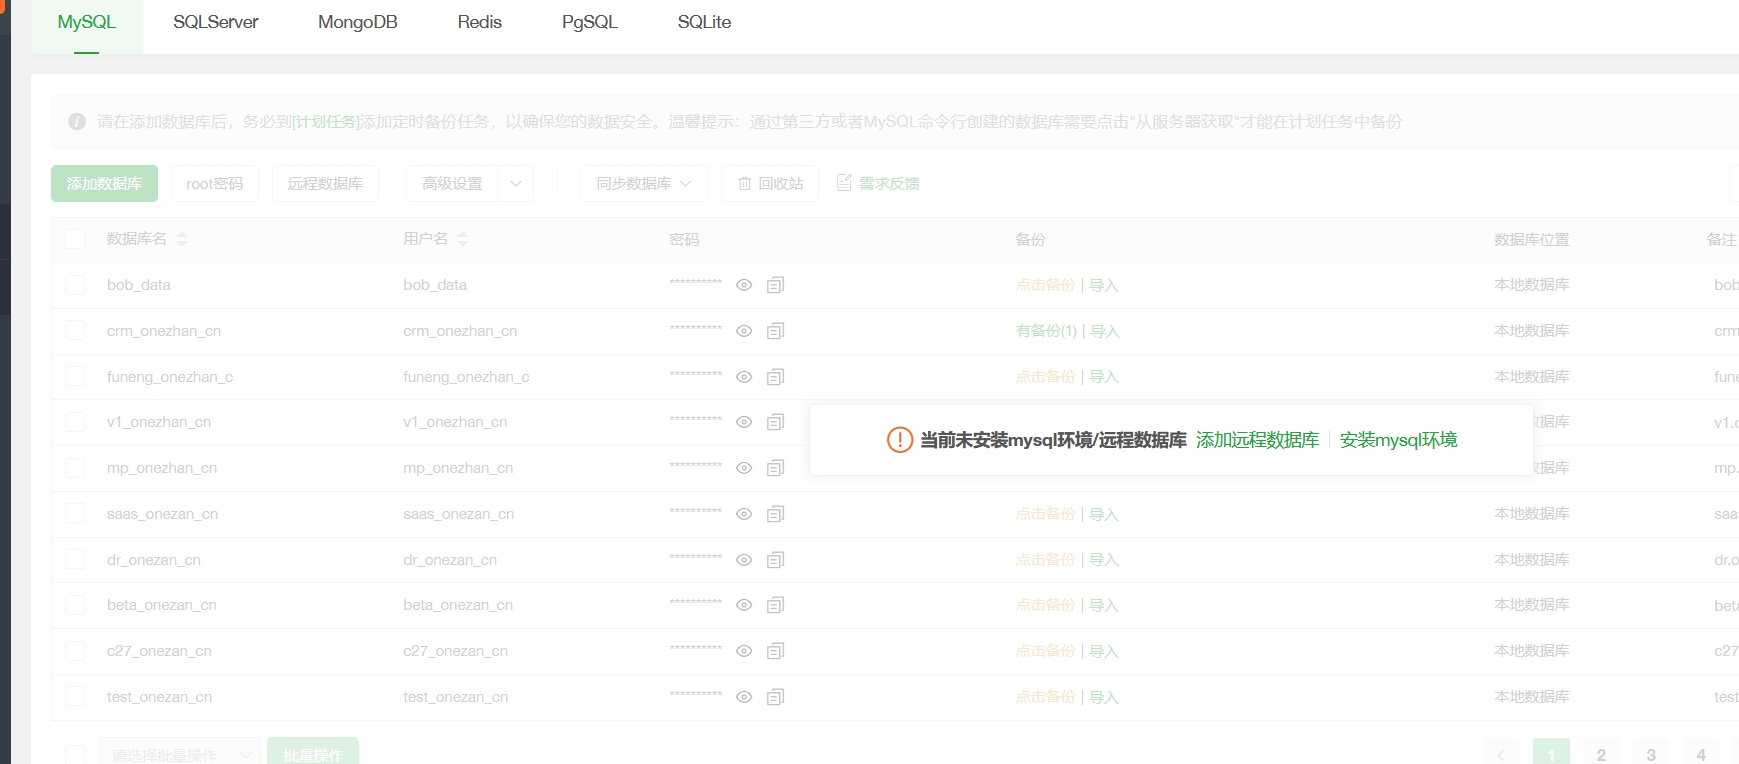Go to page 4 of database list

[x=1701, y=752]
